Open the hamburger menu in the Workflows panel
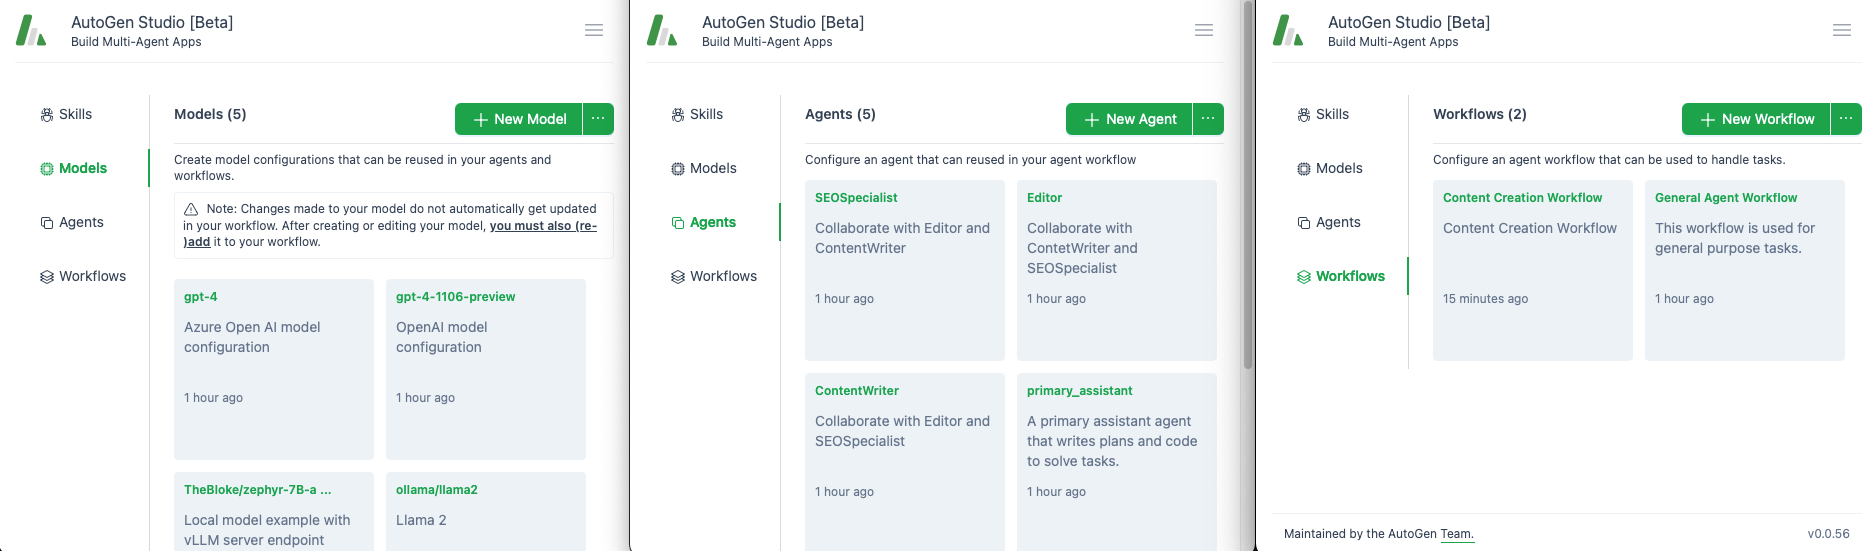Image resolution: width=1871 pixels, height=551 pixels. click(1842, 31)
